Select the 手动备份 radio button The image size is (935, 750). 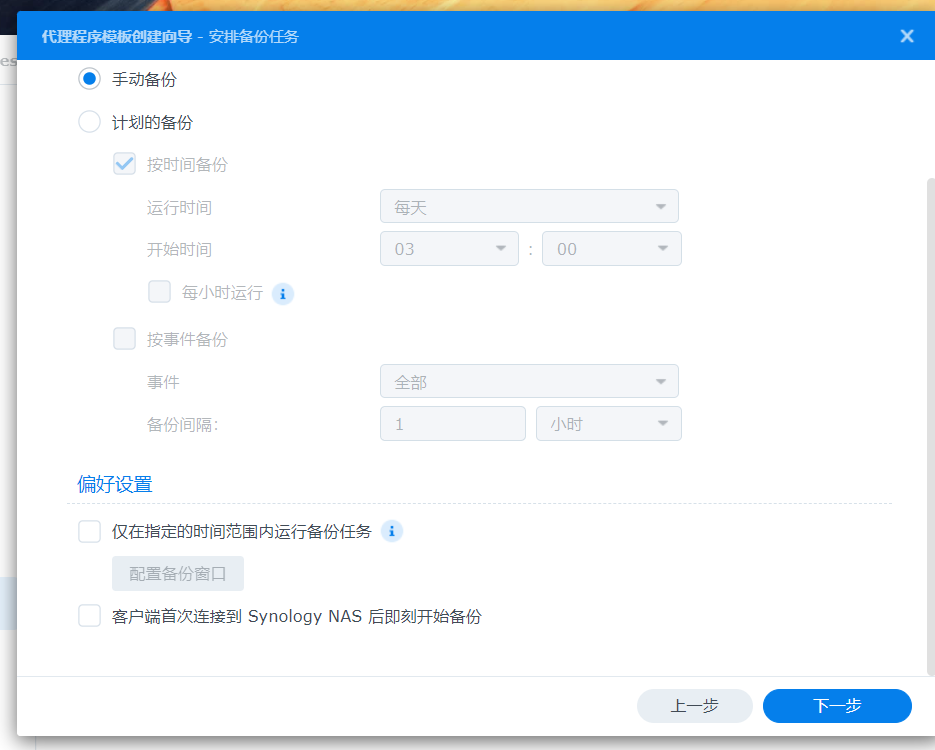coord(89,79)
